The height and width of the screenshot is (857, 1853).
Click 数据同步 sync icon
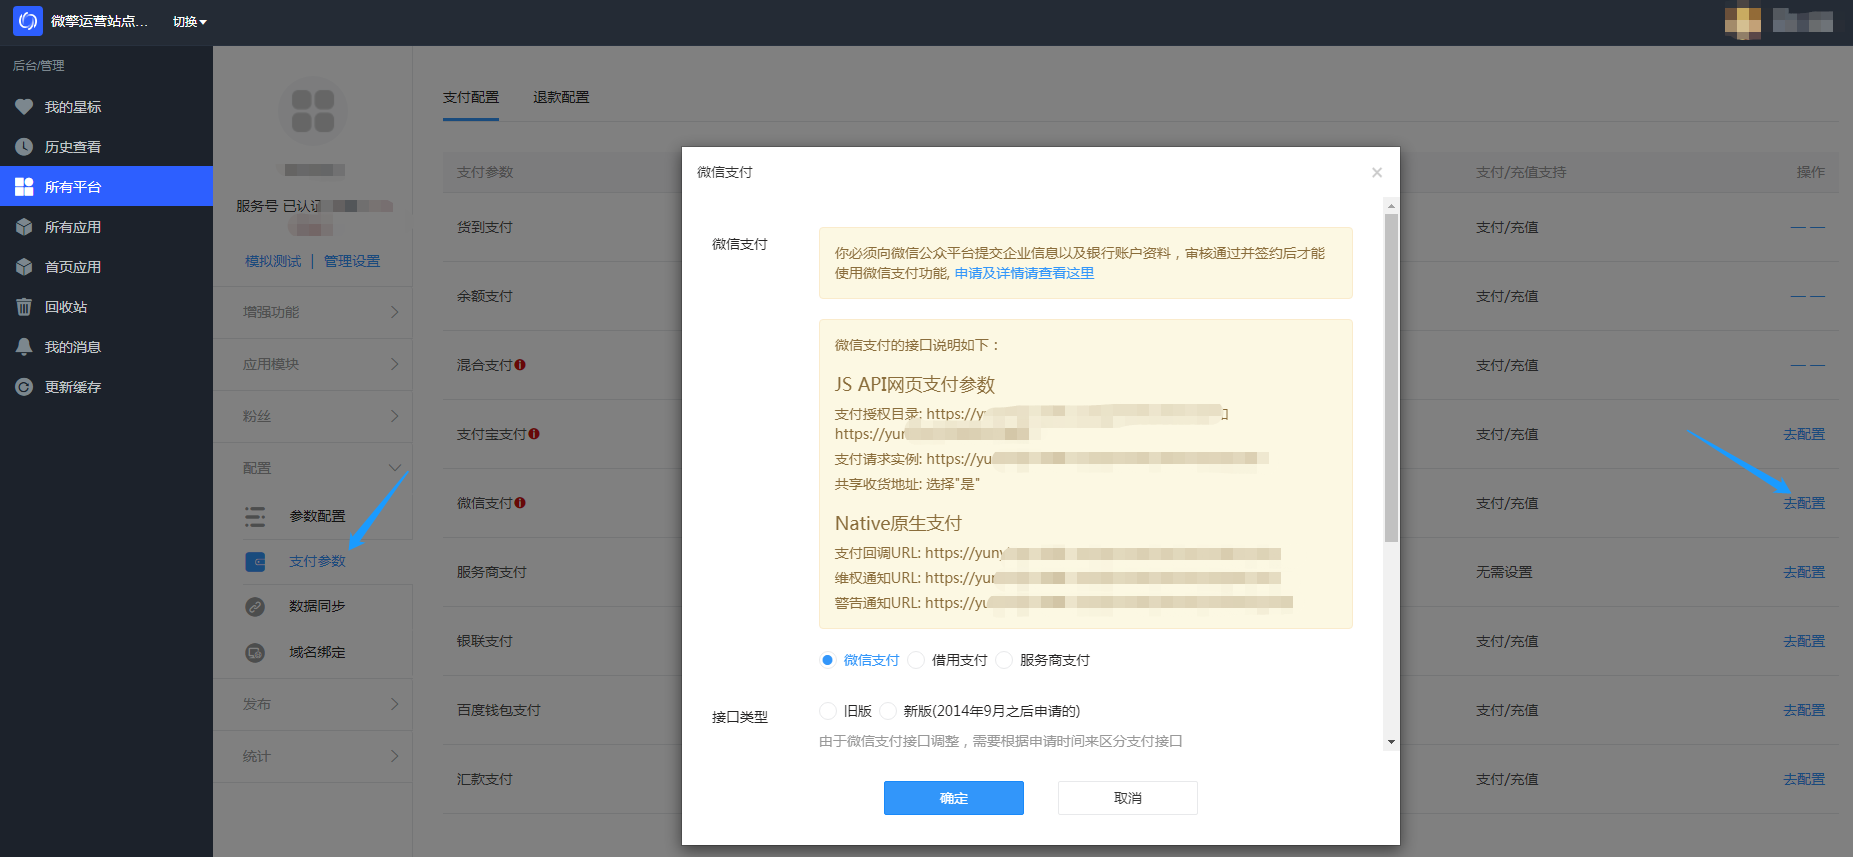click(255, 607)
